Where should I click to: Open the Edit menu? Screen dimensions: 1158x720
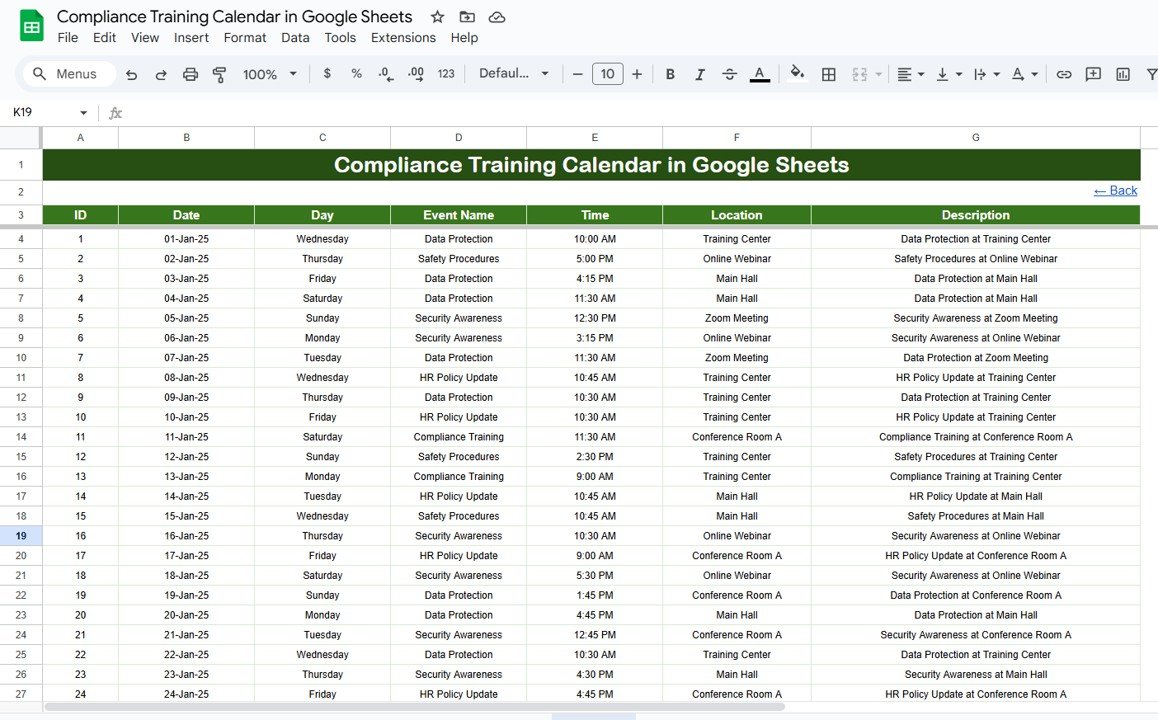click(x=104, y=38)
